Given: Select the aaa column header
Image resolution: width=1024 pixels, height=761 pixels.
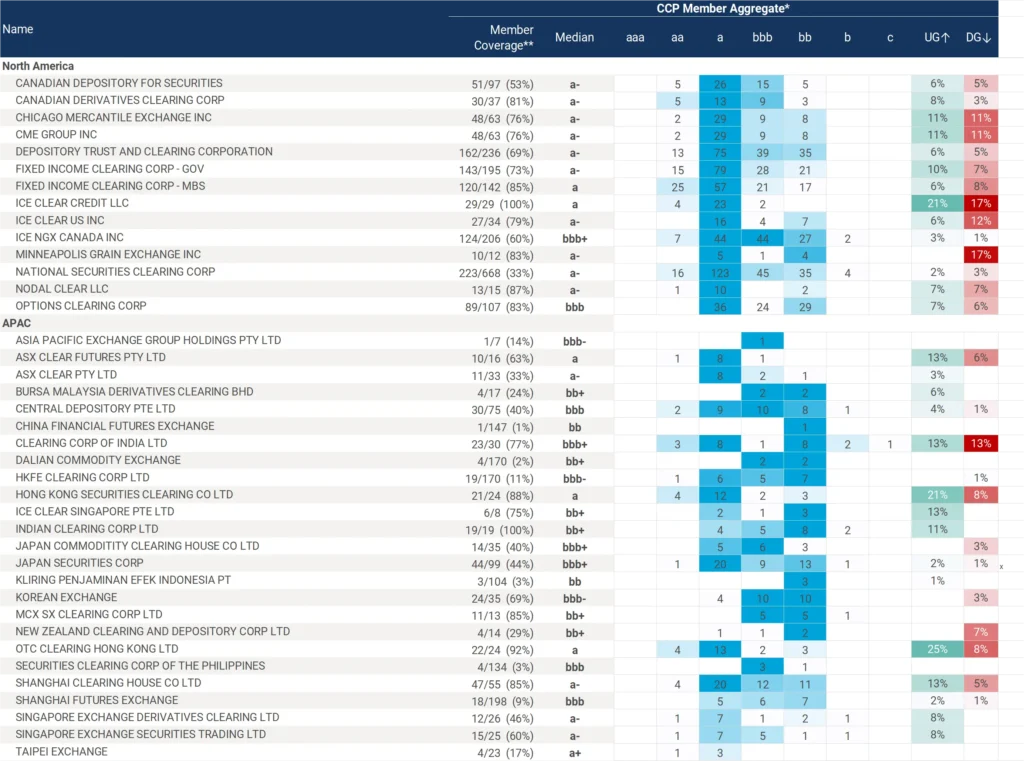Looking at the screenshot, I should (x=635, y=37).
